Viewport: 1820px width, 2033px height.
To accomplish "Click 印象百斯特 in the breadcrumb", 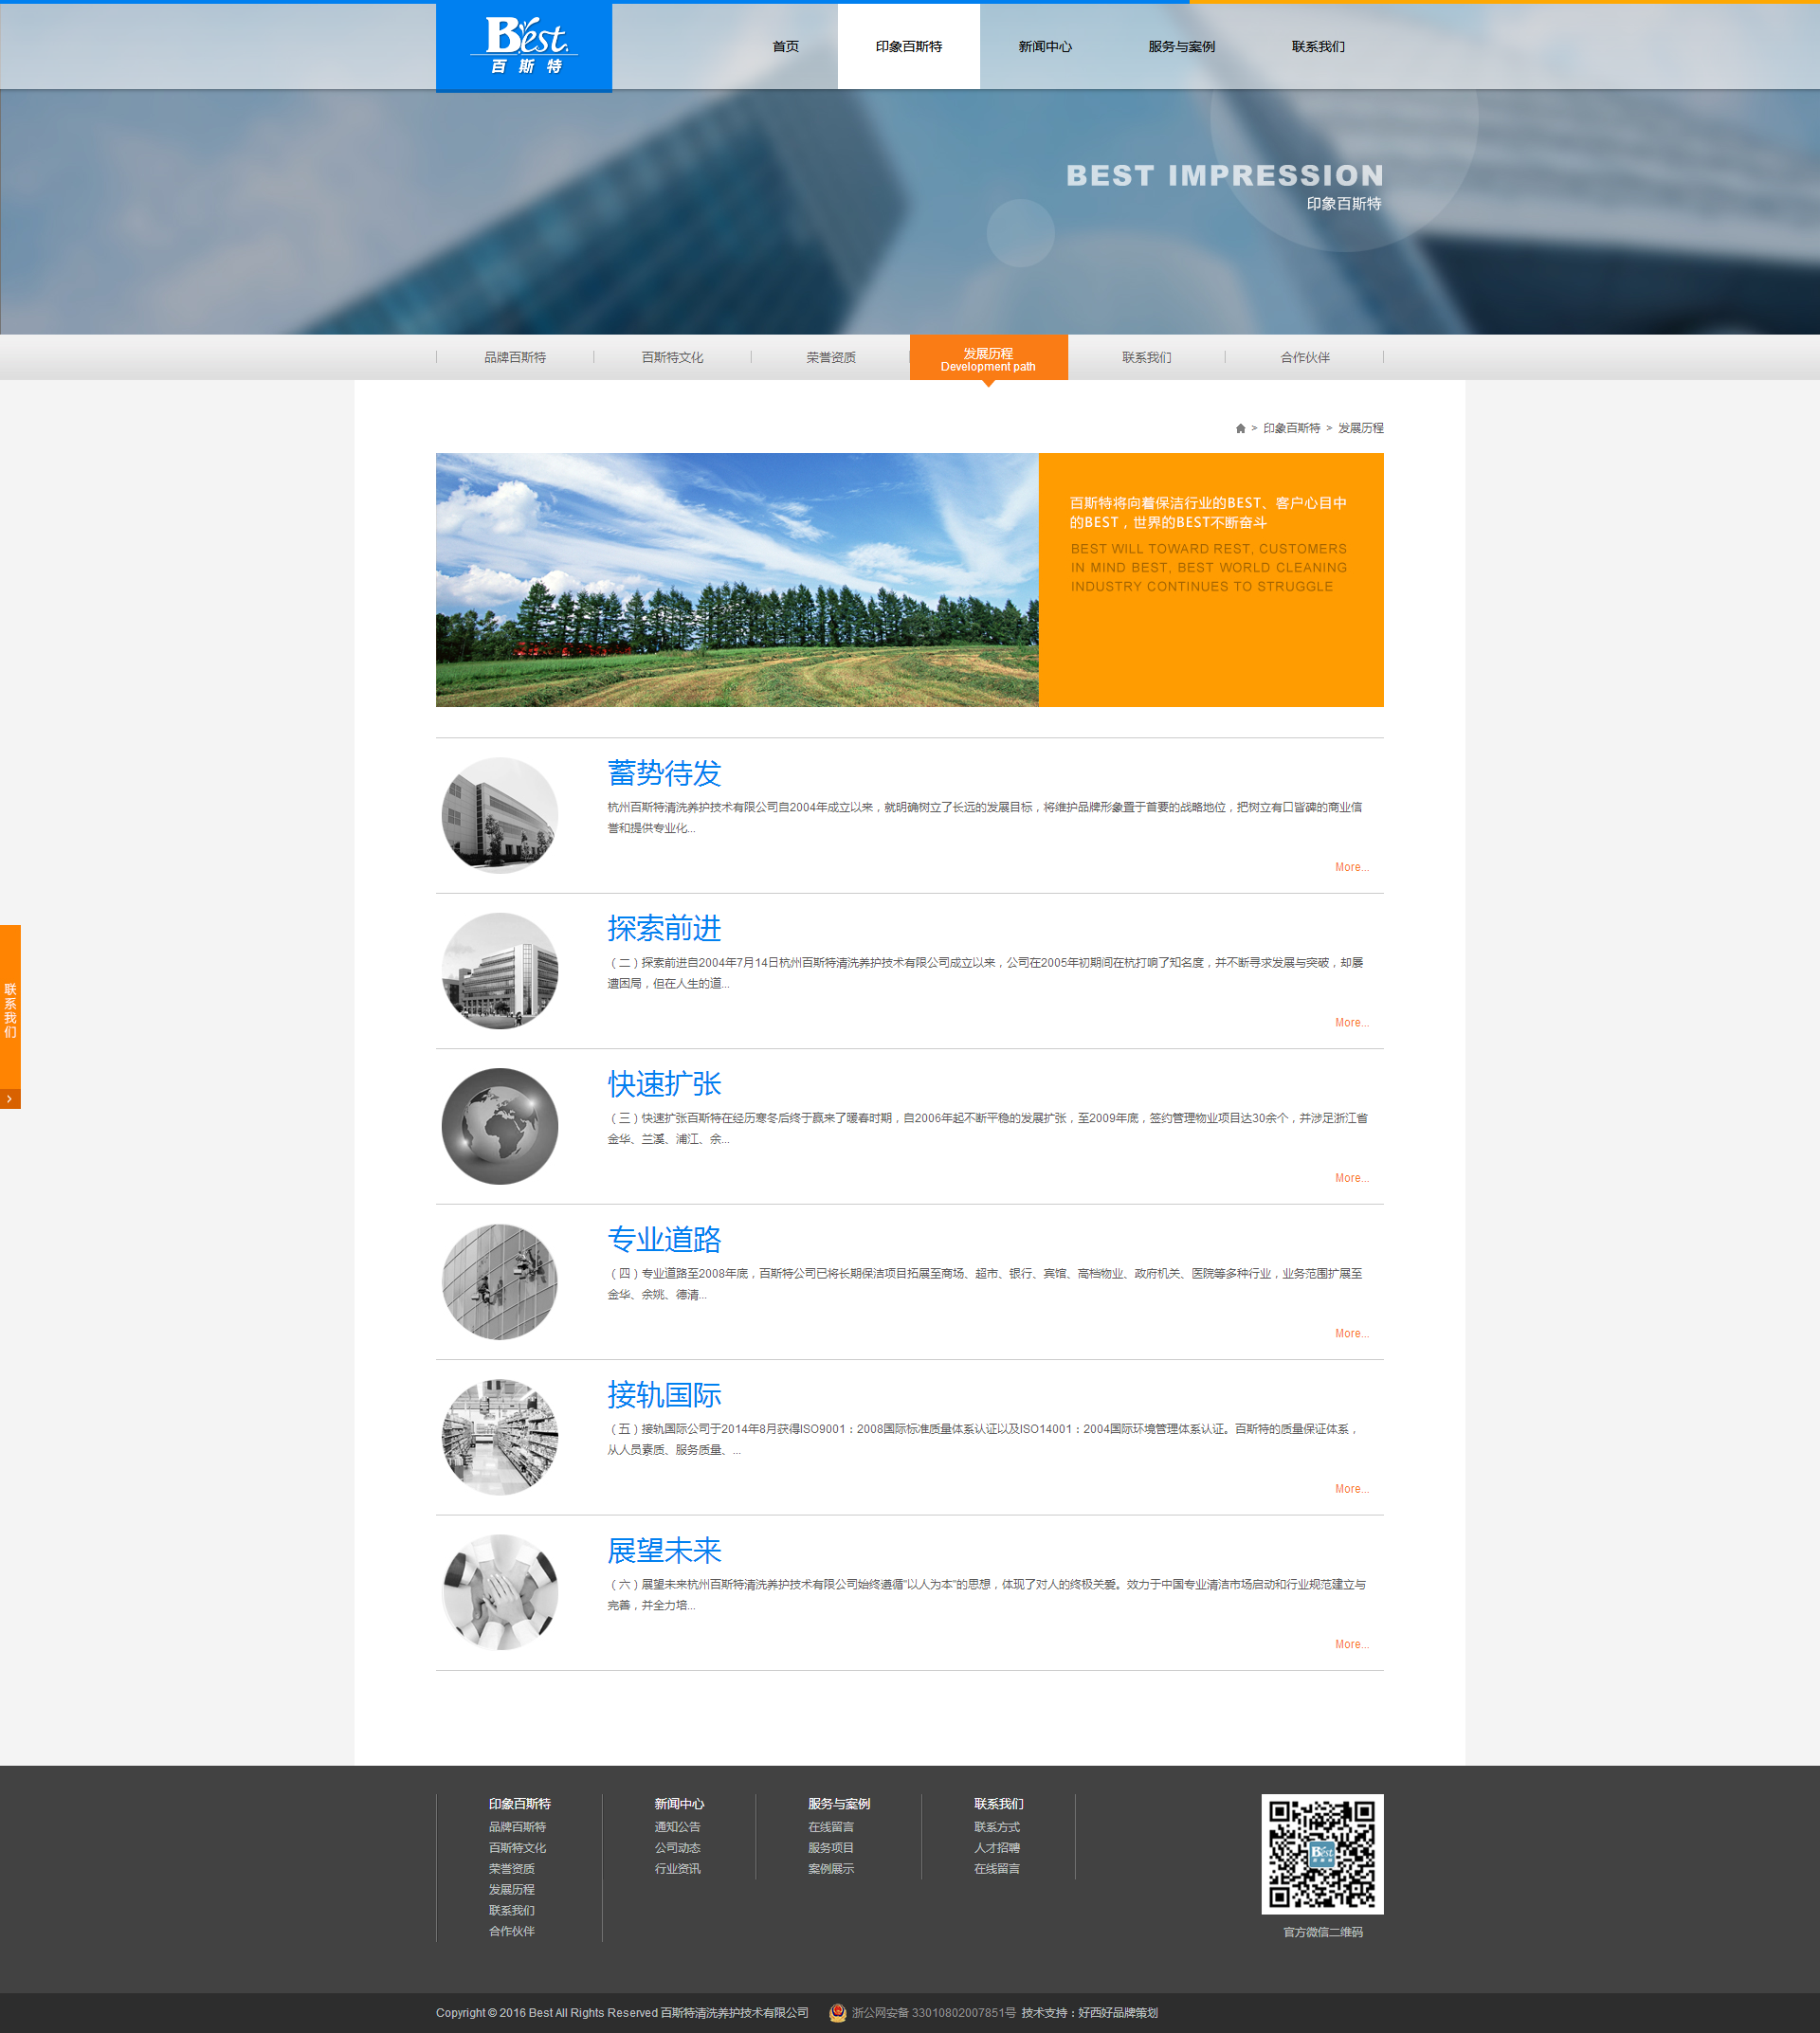I will click(x=1291, y=428).
